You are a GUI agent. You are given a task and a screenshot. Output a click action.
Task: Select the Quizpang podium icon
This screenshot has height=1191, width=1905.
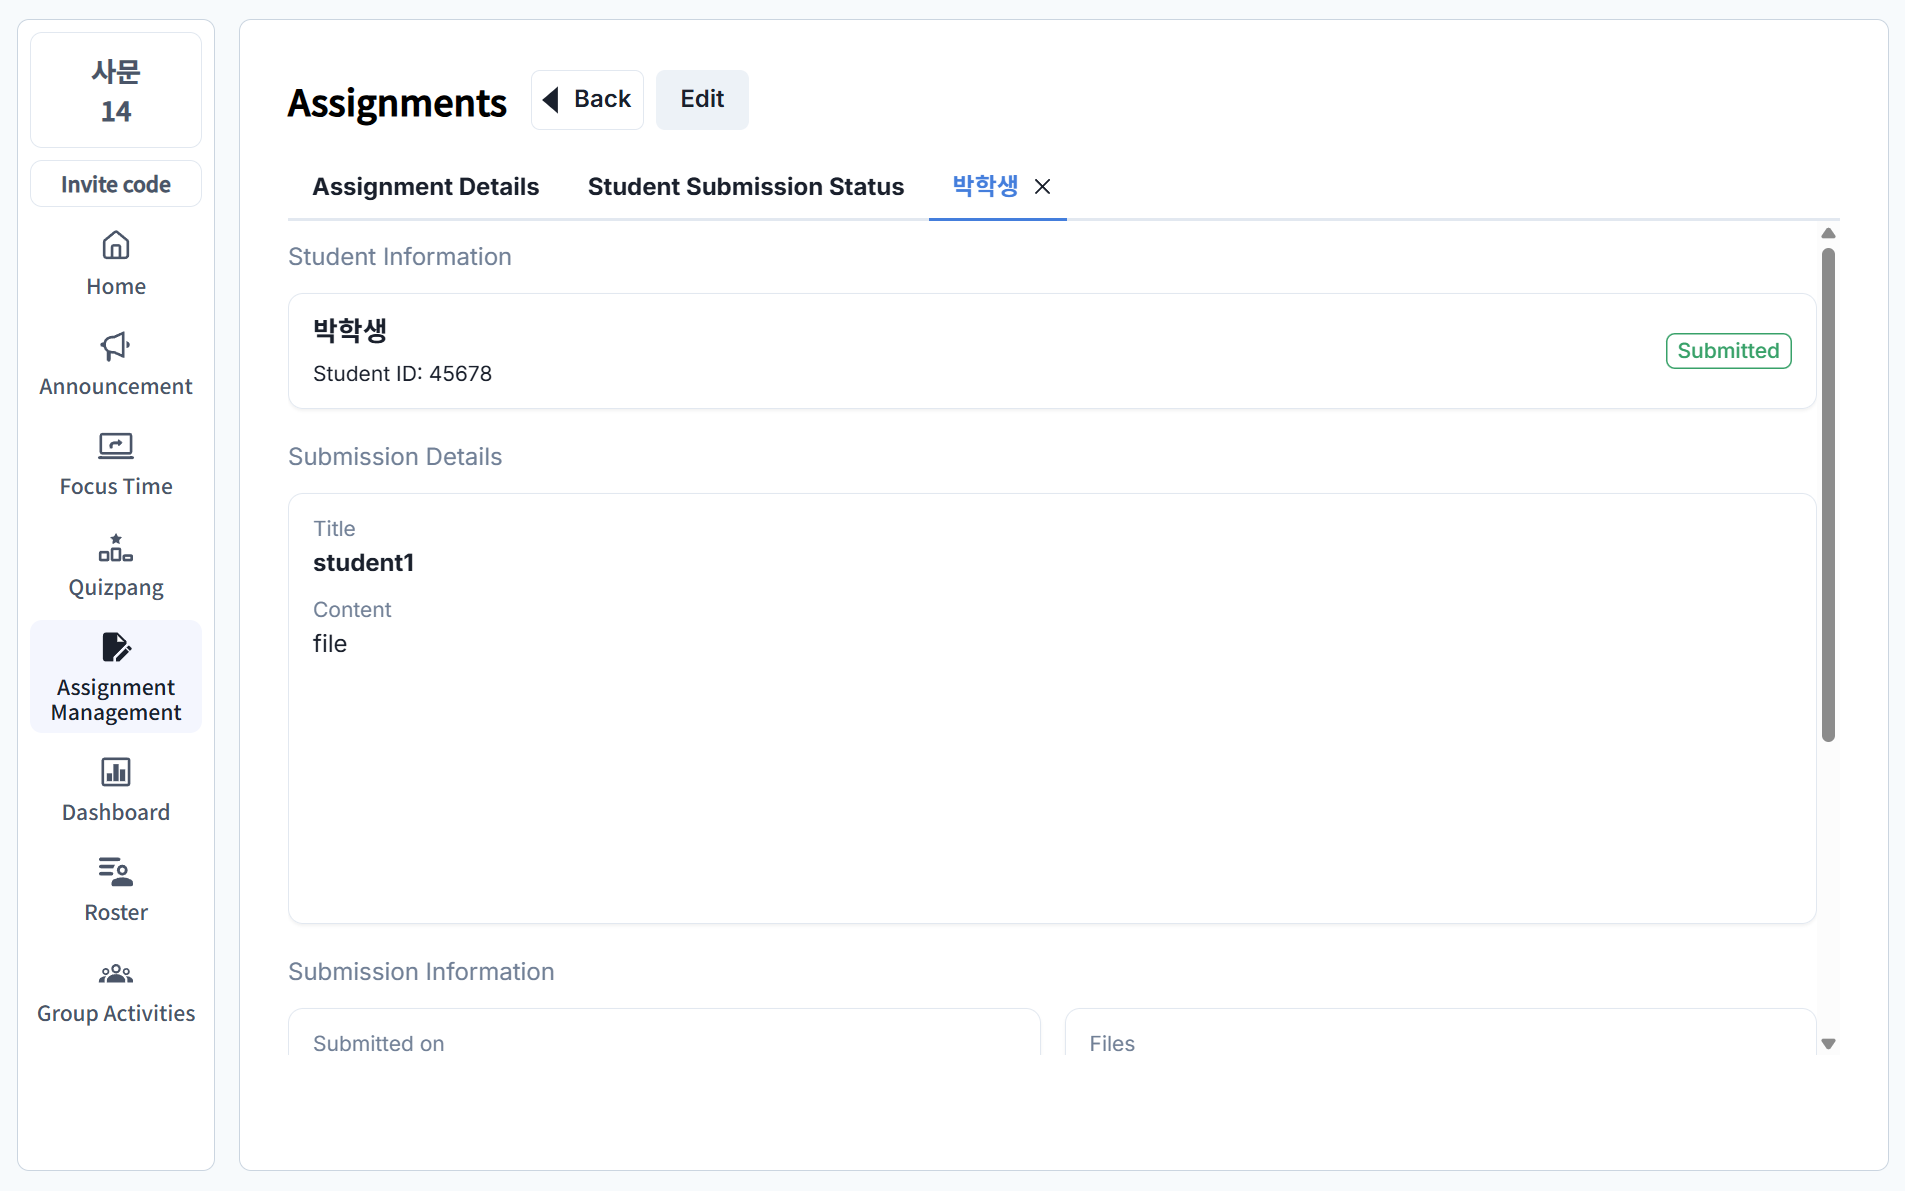tap(116, 548)
